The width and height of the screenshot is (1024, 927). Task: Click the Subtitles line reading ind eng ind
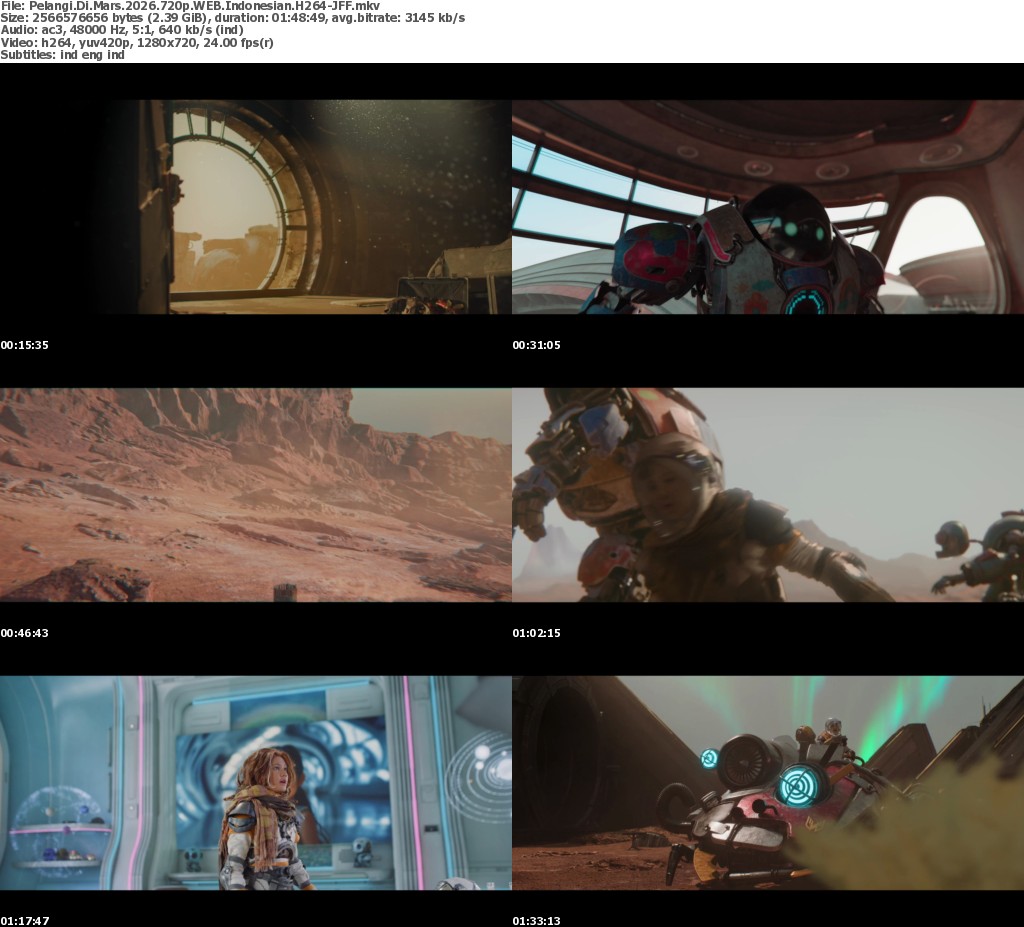(x=62, y=55)
